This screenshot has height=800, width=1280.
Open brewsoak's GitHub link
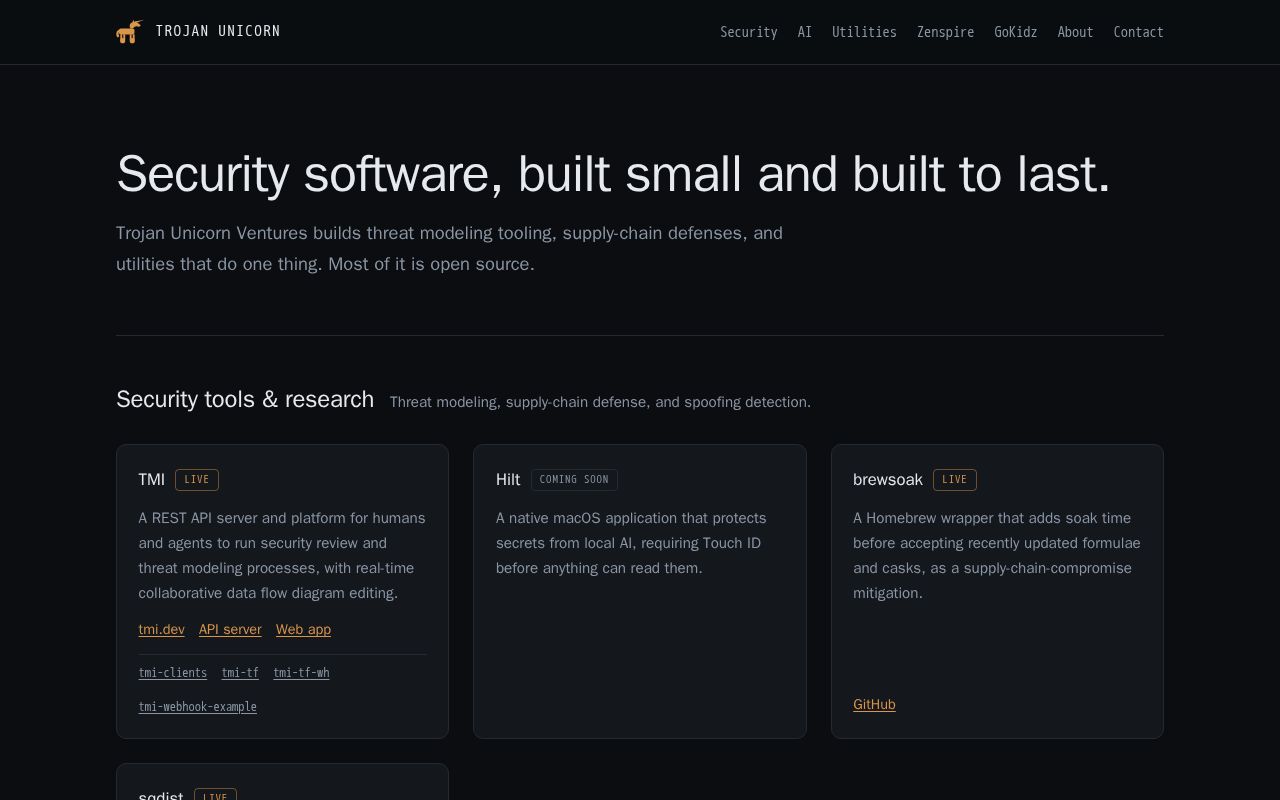pyautogui.click(x=874, y=704)
